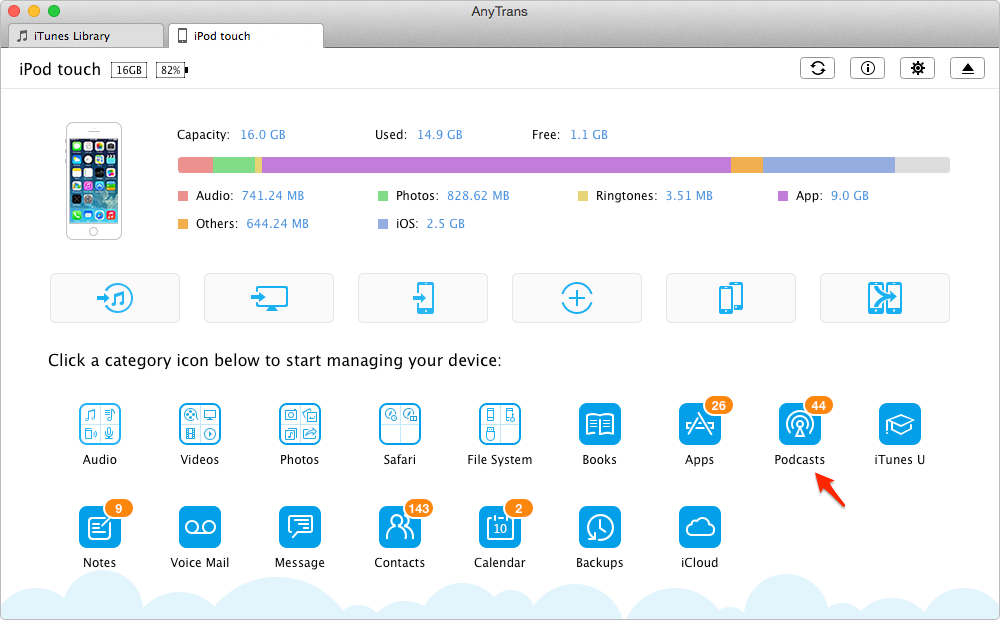
Task: Click the Others orange legend swatch
Action: (183, 224)
